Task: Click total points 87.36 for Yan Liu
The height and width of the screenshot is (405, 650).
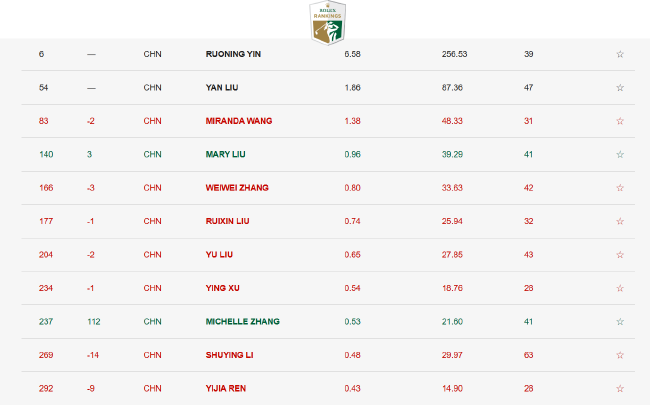Action: [x=452, y=88]
